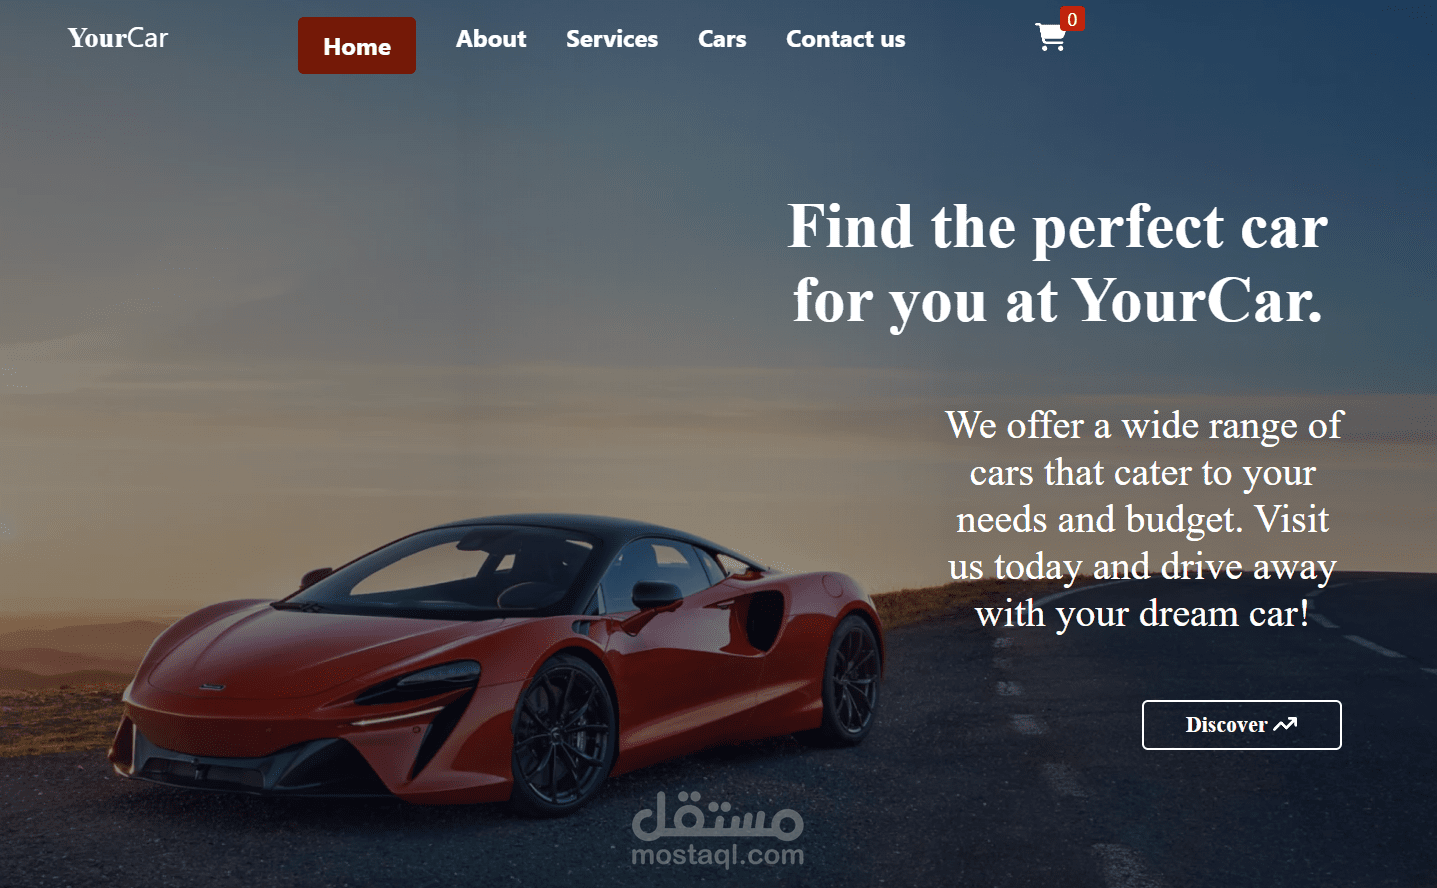
Task: Click the Discover button
Action: tap(1242, 725)
